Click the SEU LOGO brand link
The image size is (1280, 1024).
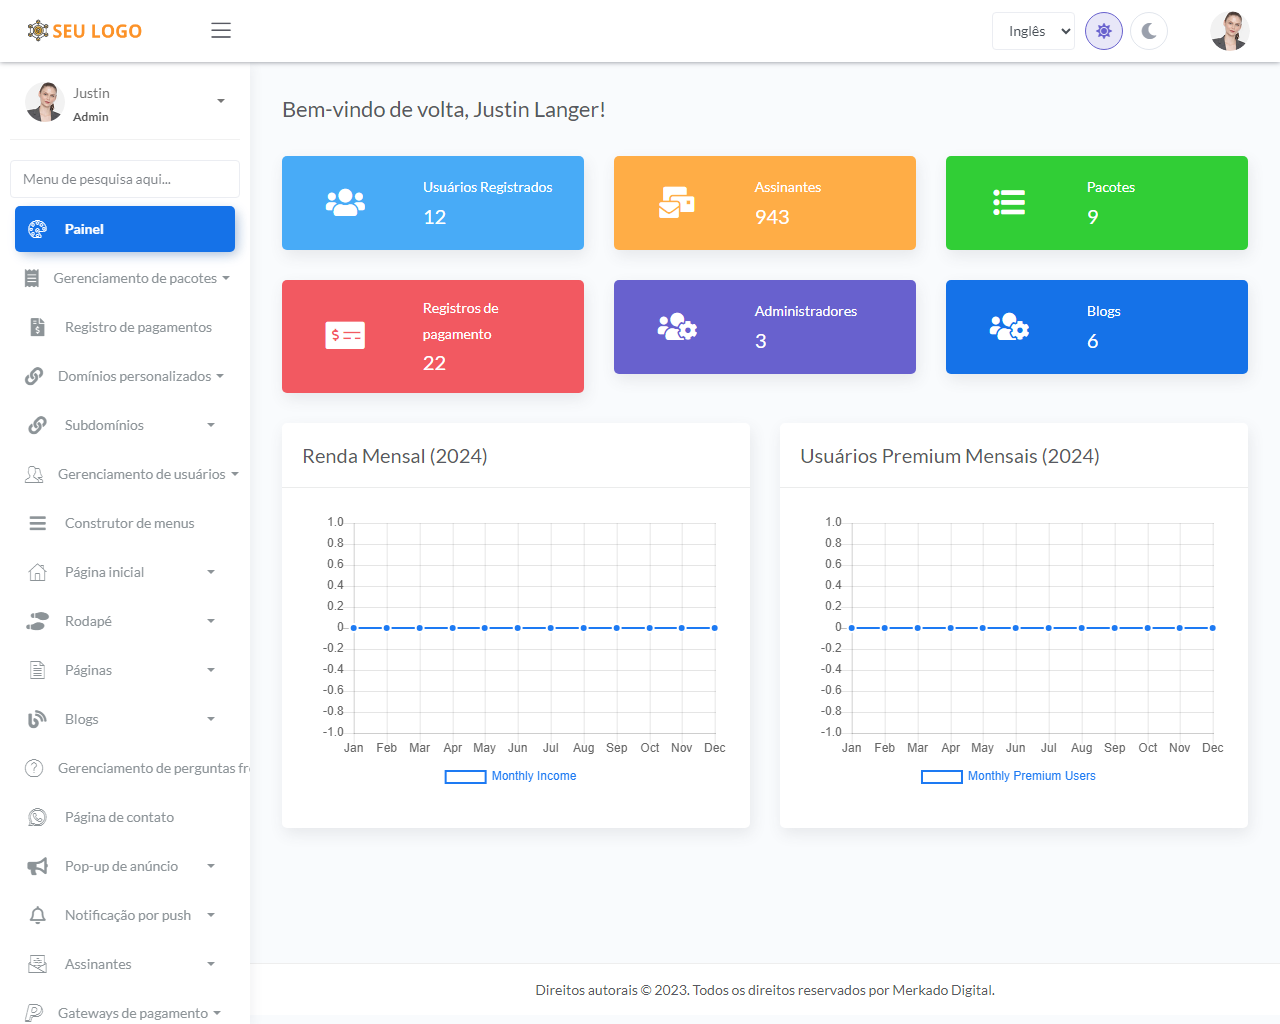pyautogui.click(x=85, y=31)
